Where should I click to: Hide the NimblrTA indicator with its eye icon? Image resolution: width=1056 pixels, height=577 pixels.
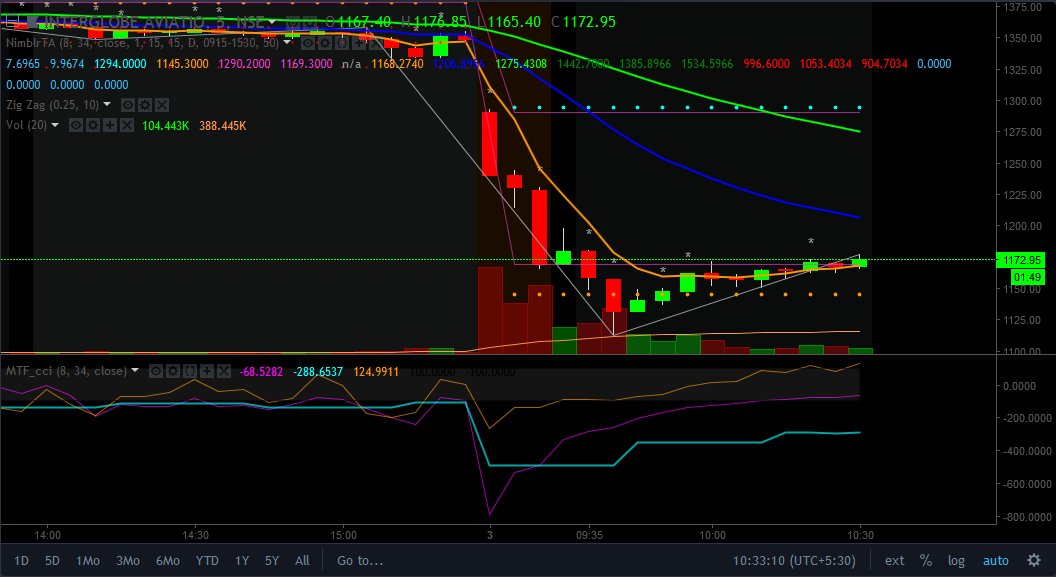pyautogui.click(x=308, y=43)
